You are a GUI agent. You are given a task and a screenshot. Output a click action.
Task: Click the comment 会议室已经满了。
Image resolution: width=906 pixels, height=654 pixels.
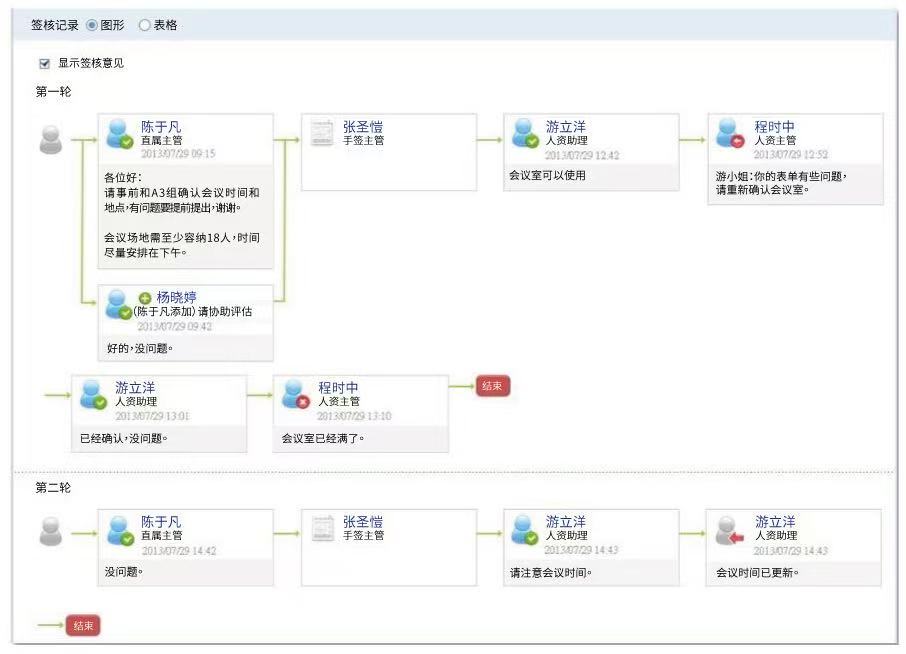(x=323, y=438)
